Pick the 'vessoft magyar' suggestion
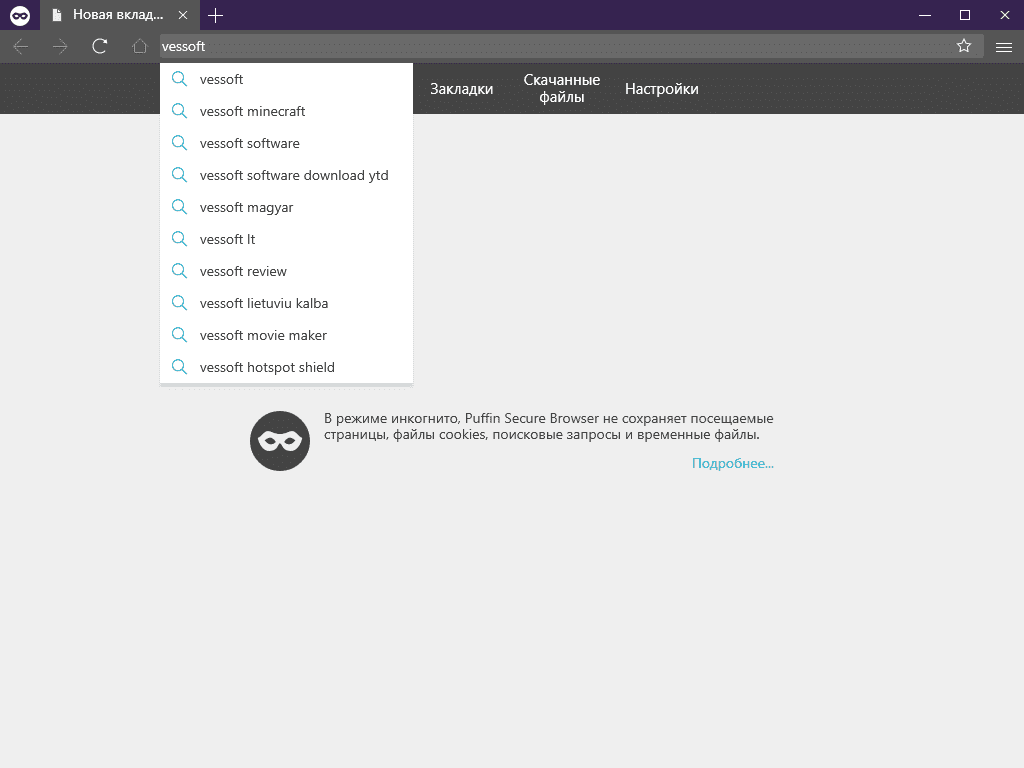The image size is (1024, 768). click(x=286, y=207)
